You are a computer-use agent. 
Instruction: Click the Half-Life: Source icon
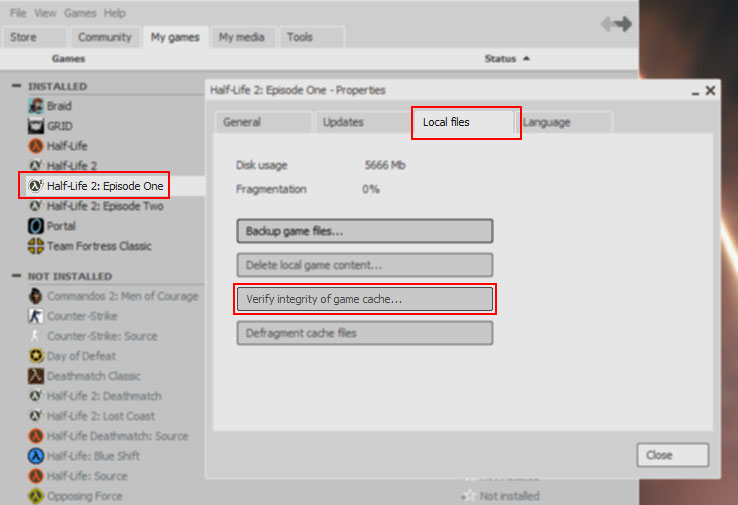pos(36,476)
